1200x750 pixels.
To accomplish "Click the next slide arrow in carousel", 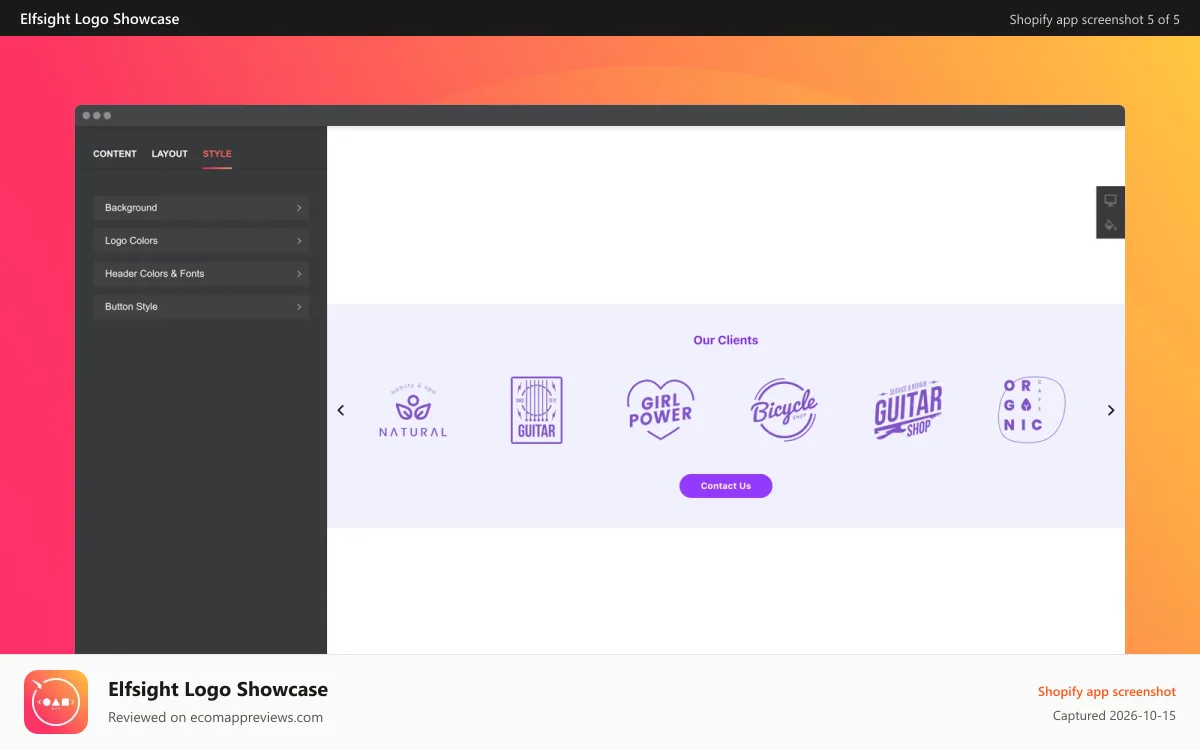I will [x=1110, y=410].
